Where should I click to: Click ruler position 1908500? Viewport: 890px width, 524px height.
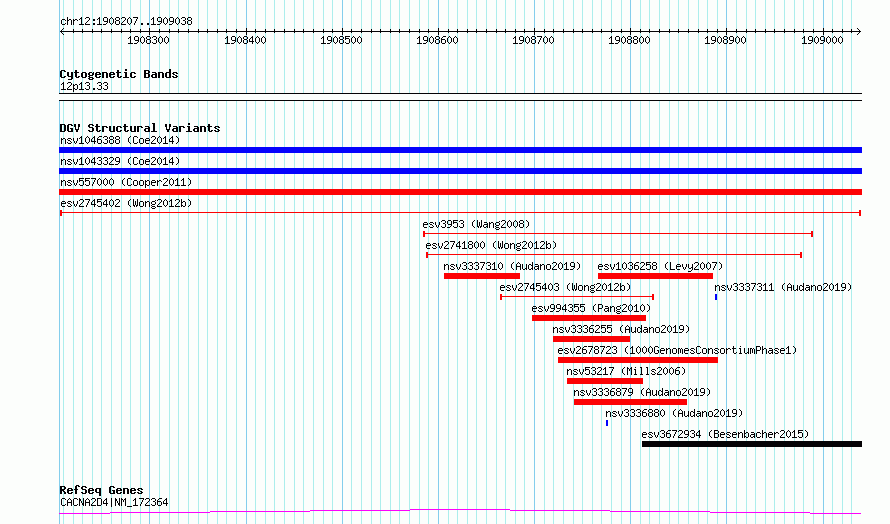[x=341, y=40]
